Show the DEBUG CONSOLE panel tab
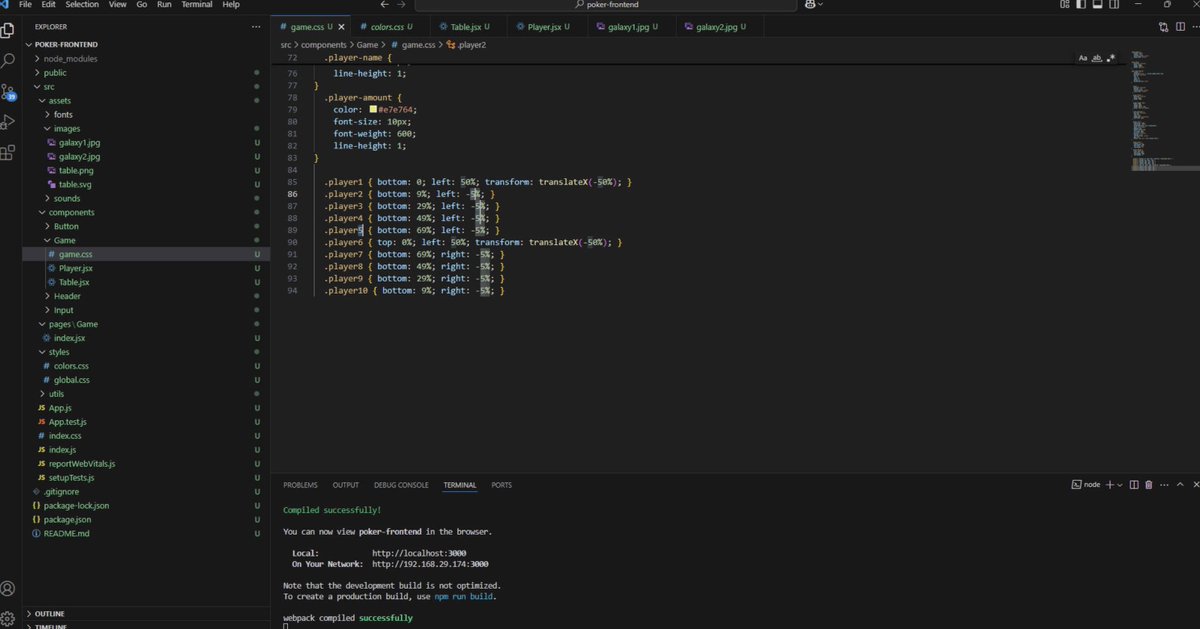Viewport: 1200px width, 629px height. (401, 485)
